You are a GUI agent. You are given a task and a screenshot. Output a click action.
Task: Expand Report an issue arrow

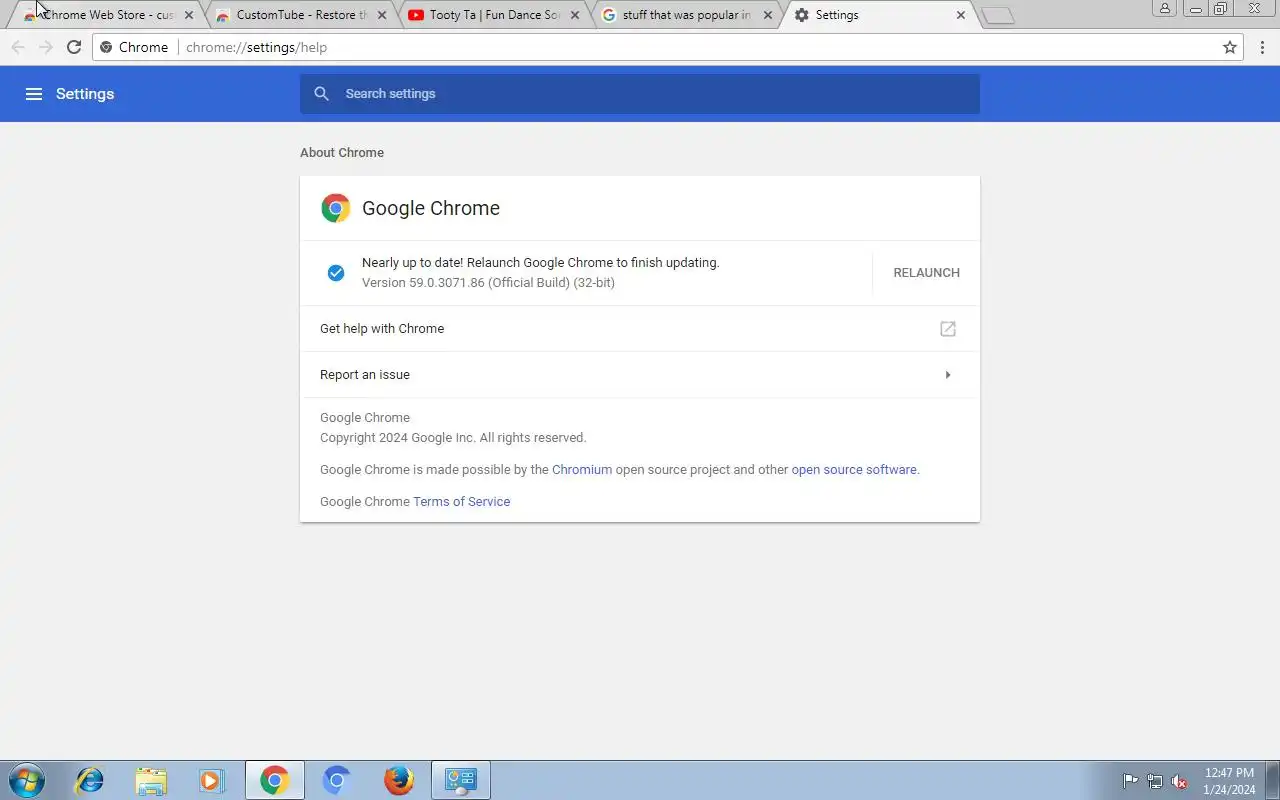[x=948, y=375]
